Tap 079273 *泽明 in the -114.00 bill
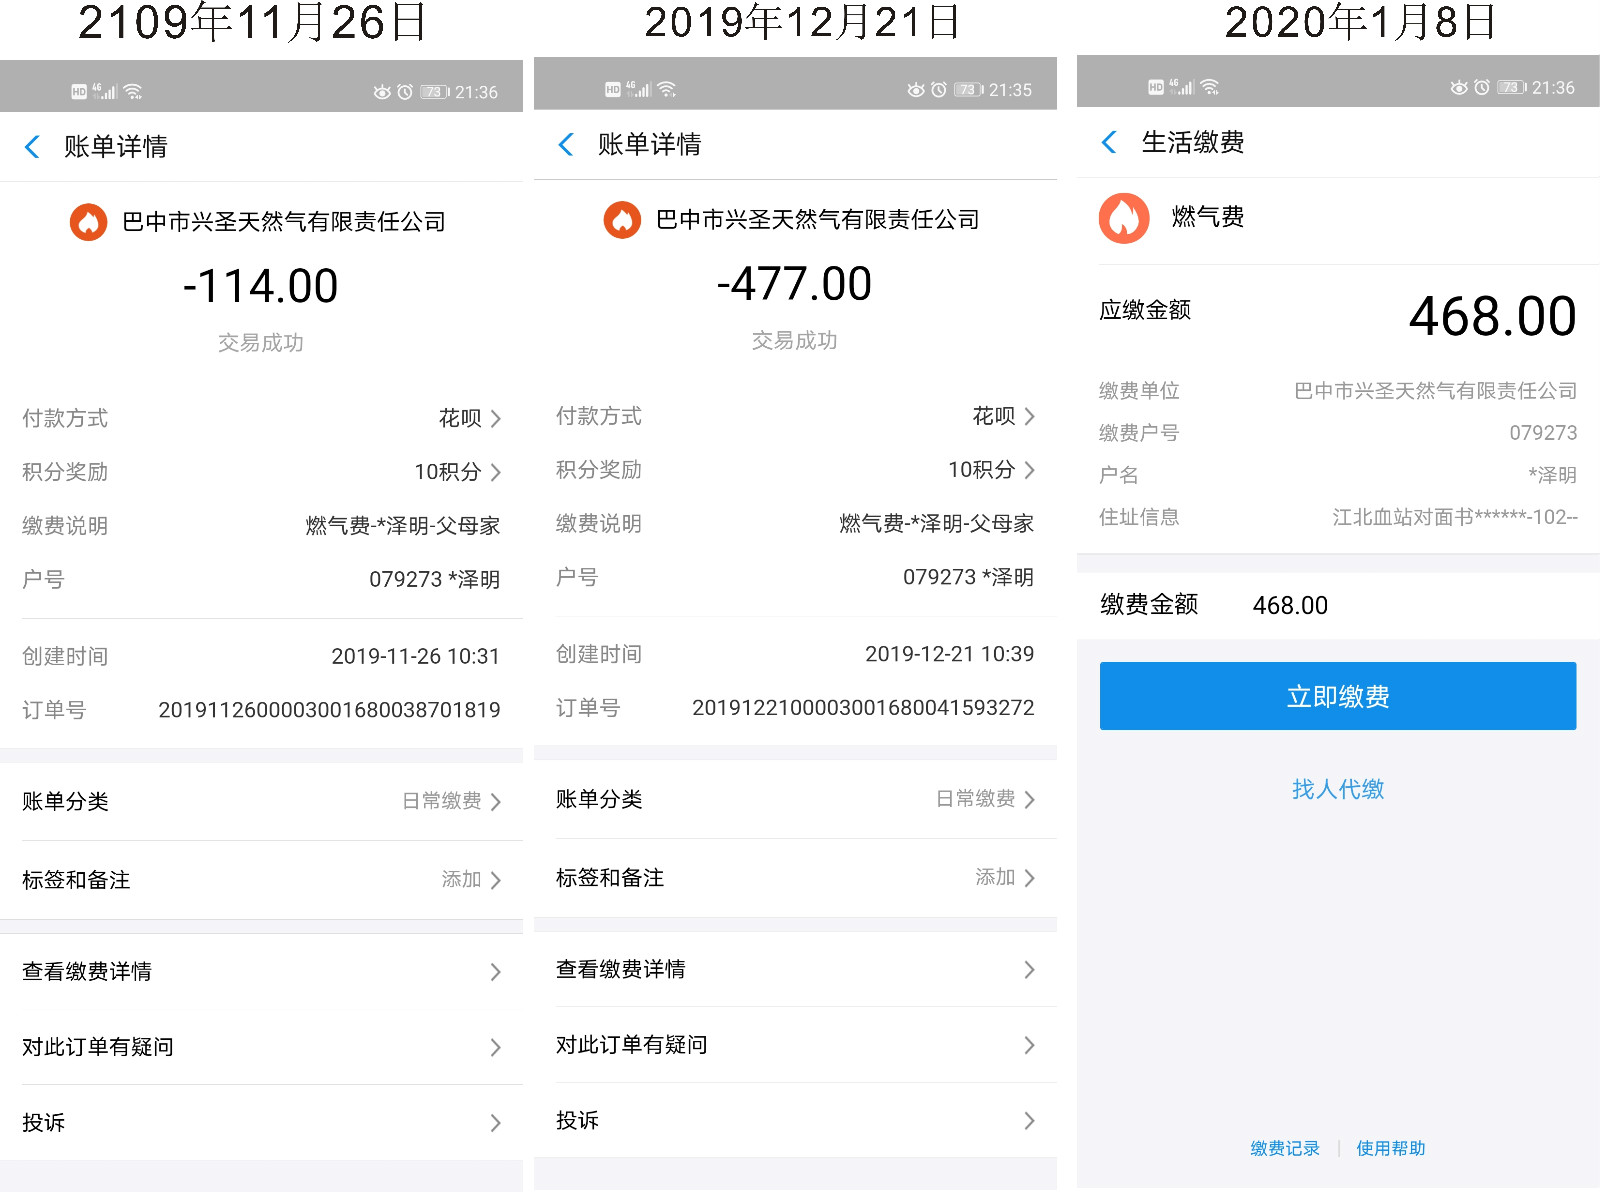This screenshot has height=1192, width=1600. (435, 580)
